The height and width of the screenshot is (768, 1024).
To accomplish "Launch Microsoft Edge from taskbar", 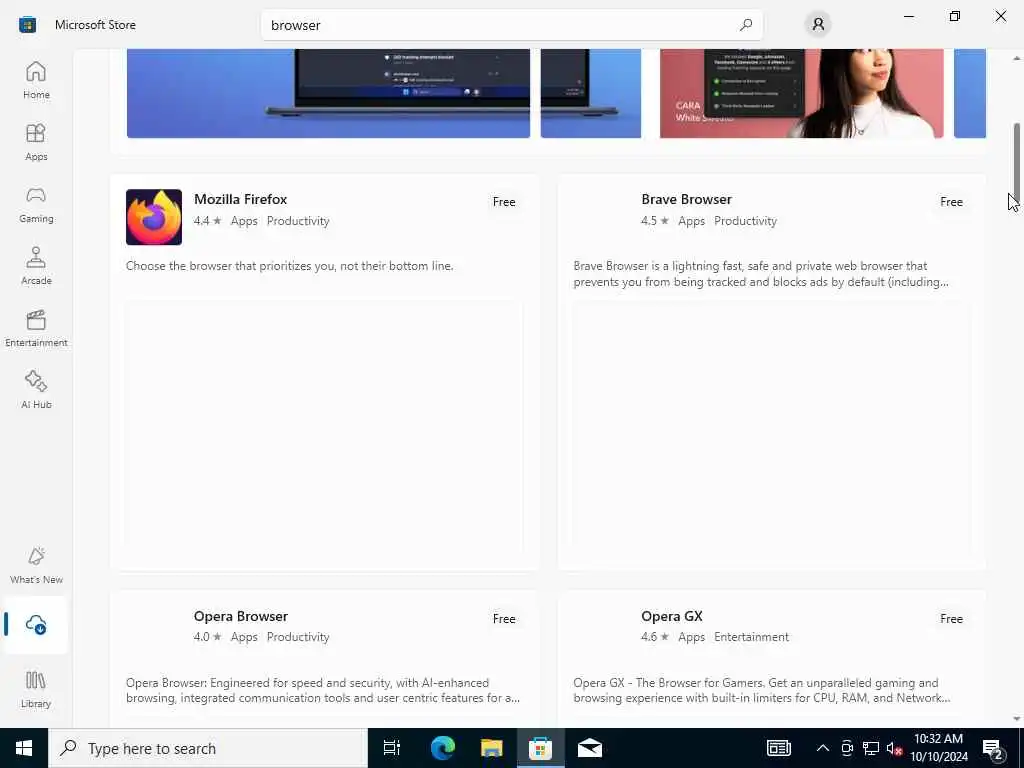I will [442, 748].
